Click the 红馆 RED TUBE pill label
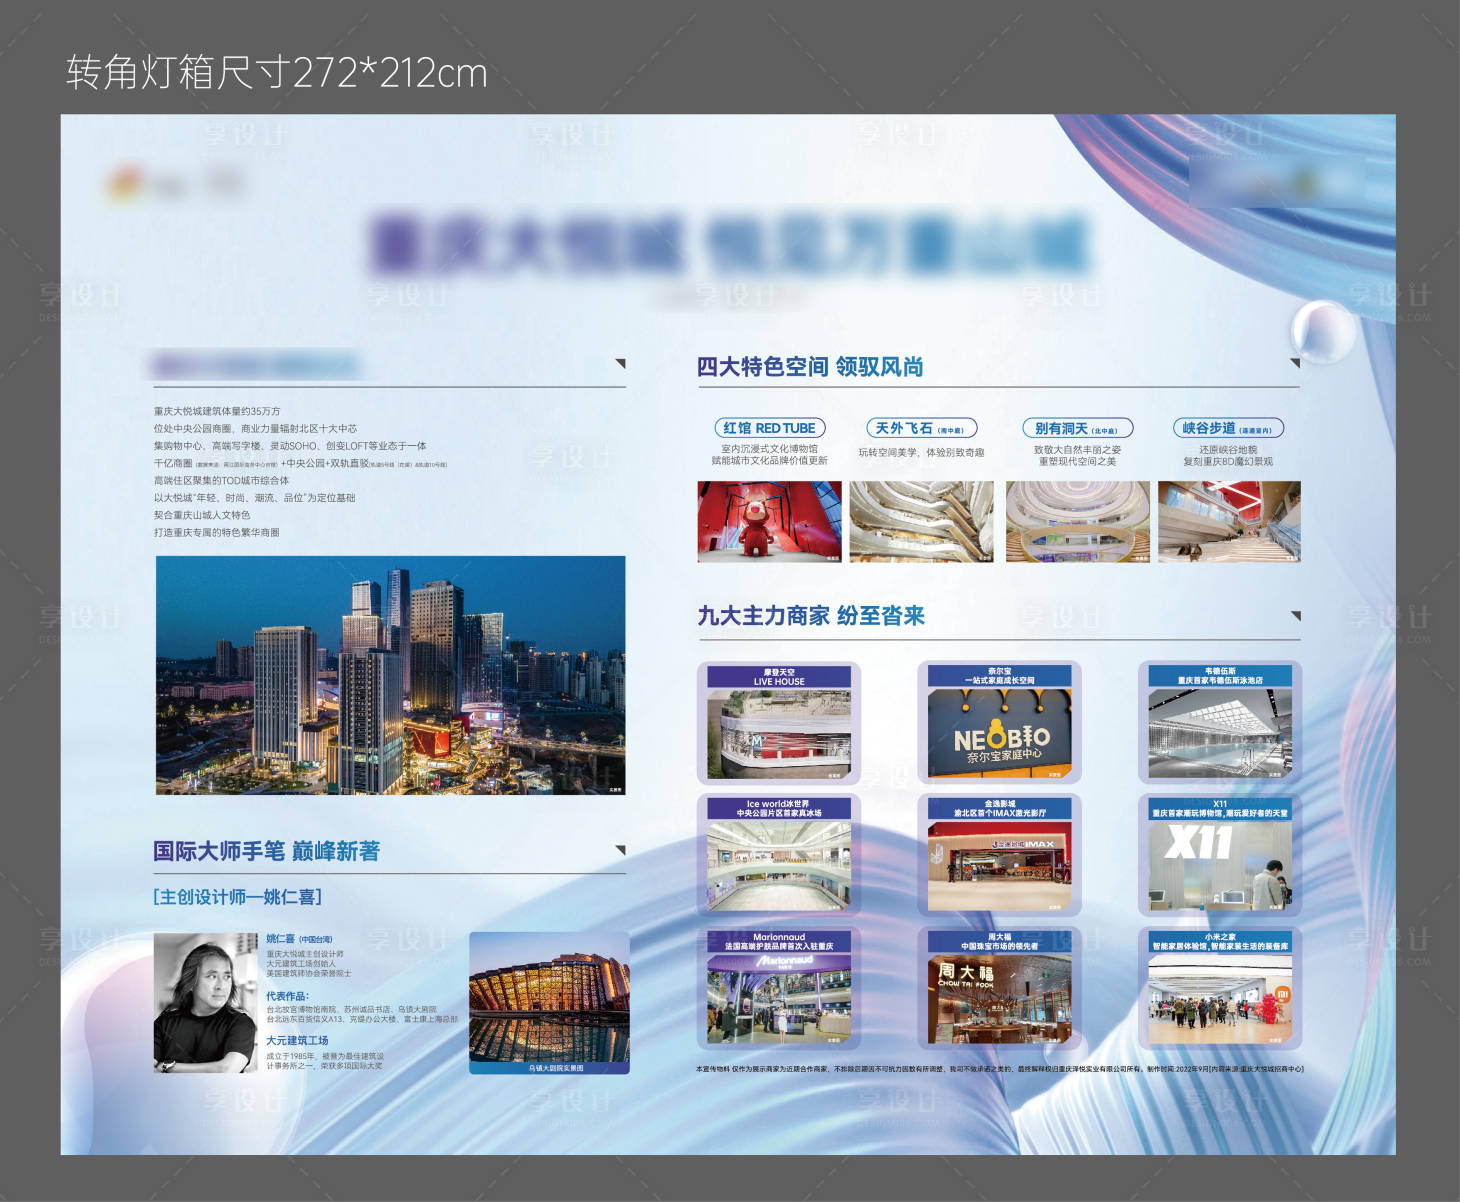Screen dimensions: 1460x1202 coord(770,428)
